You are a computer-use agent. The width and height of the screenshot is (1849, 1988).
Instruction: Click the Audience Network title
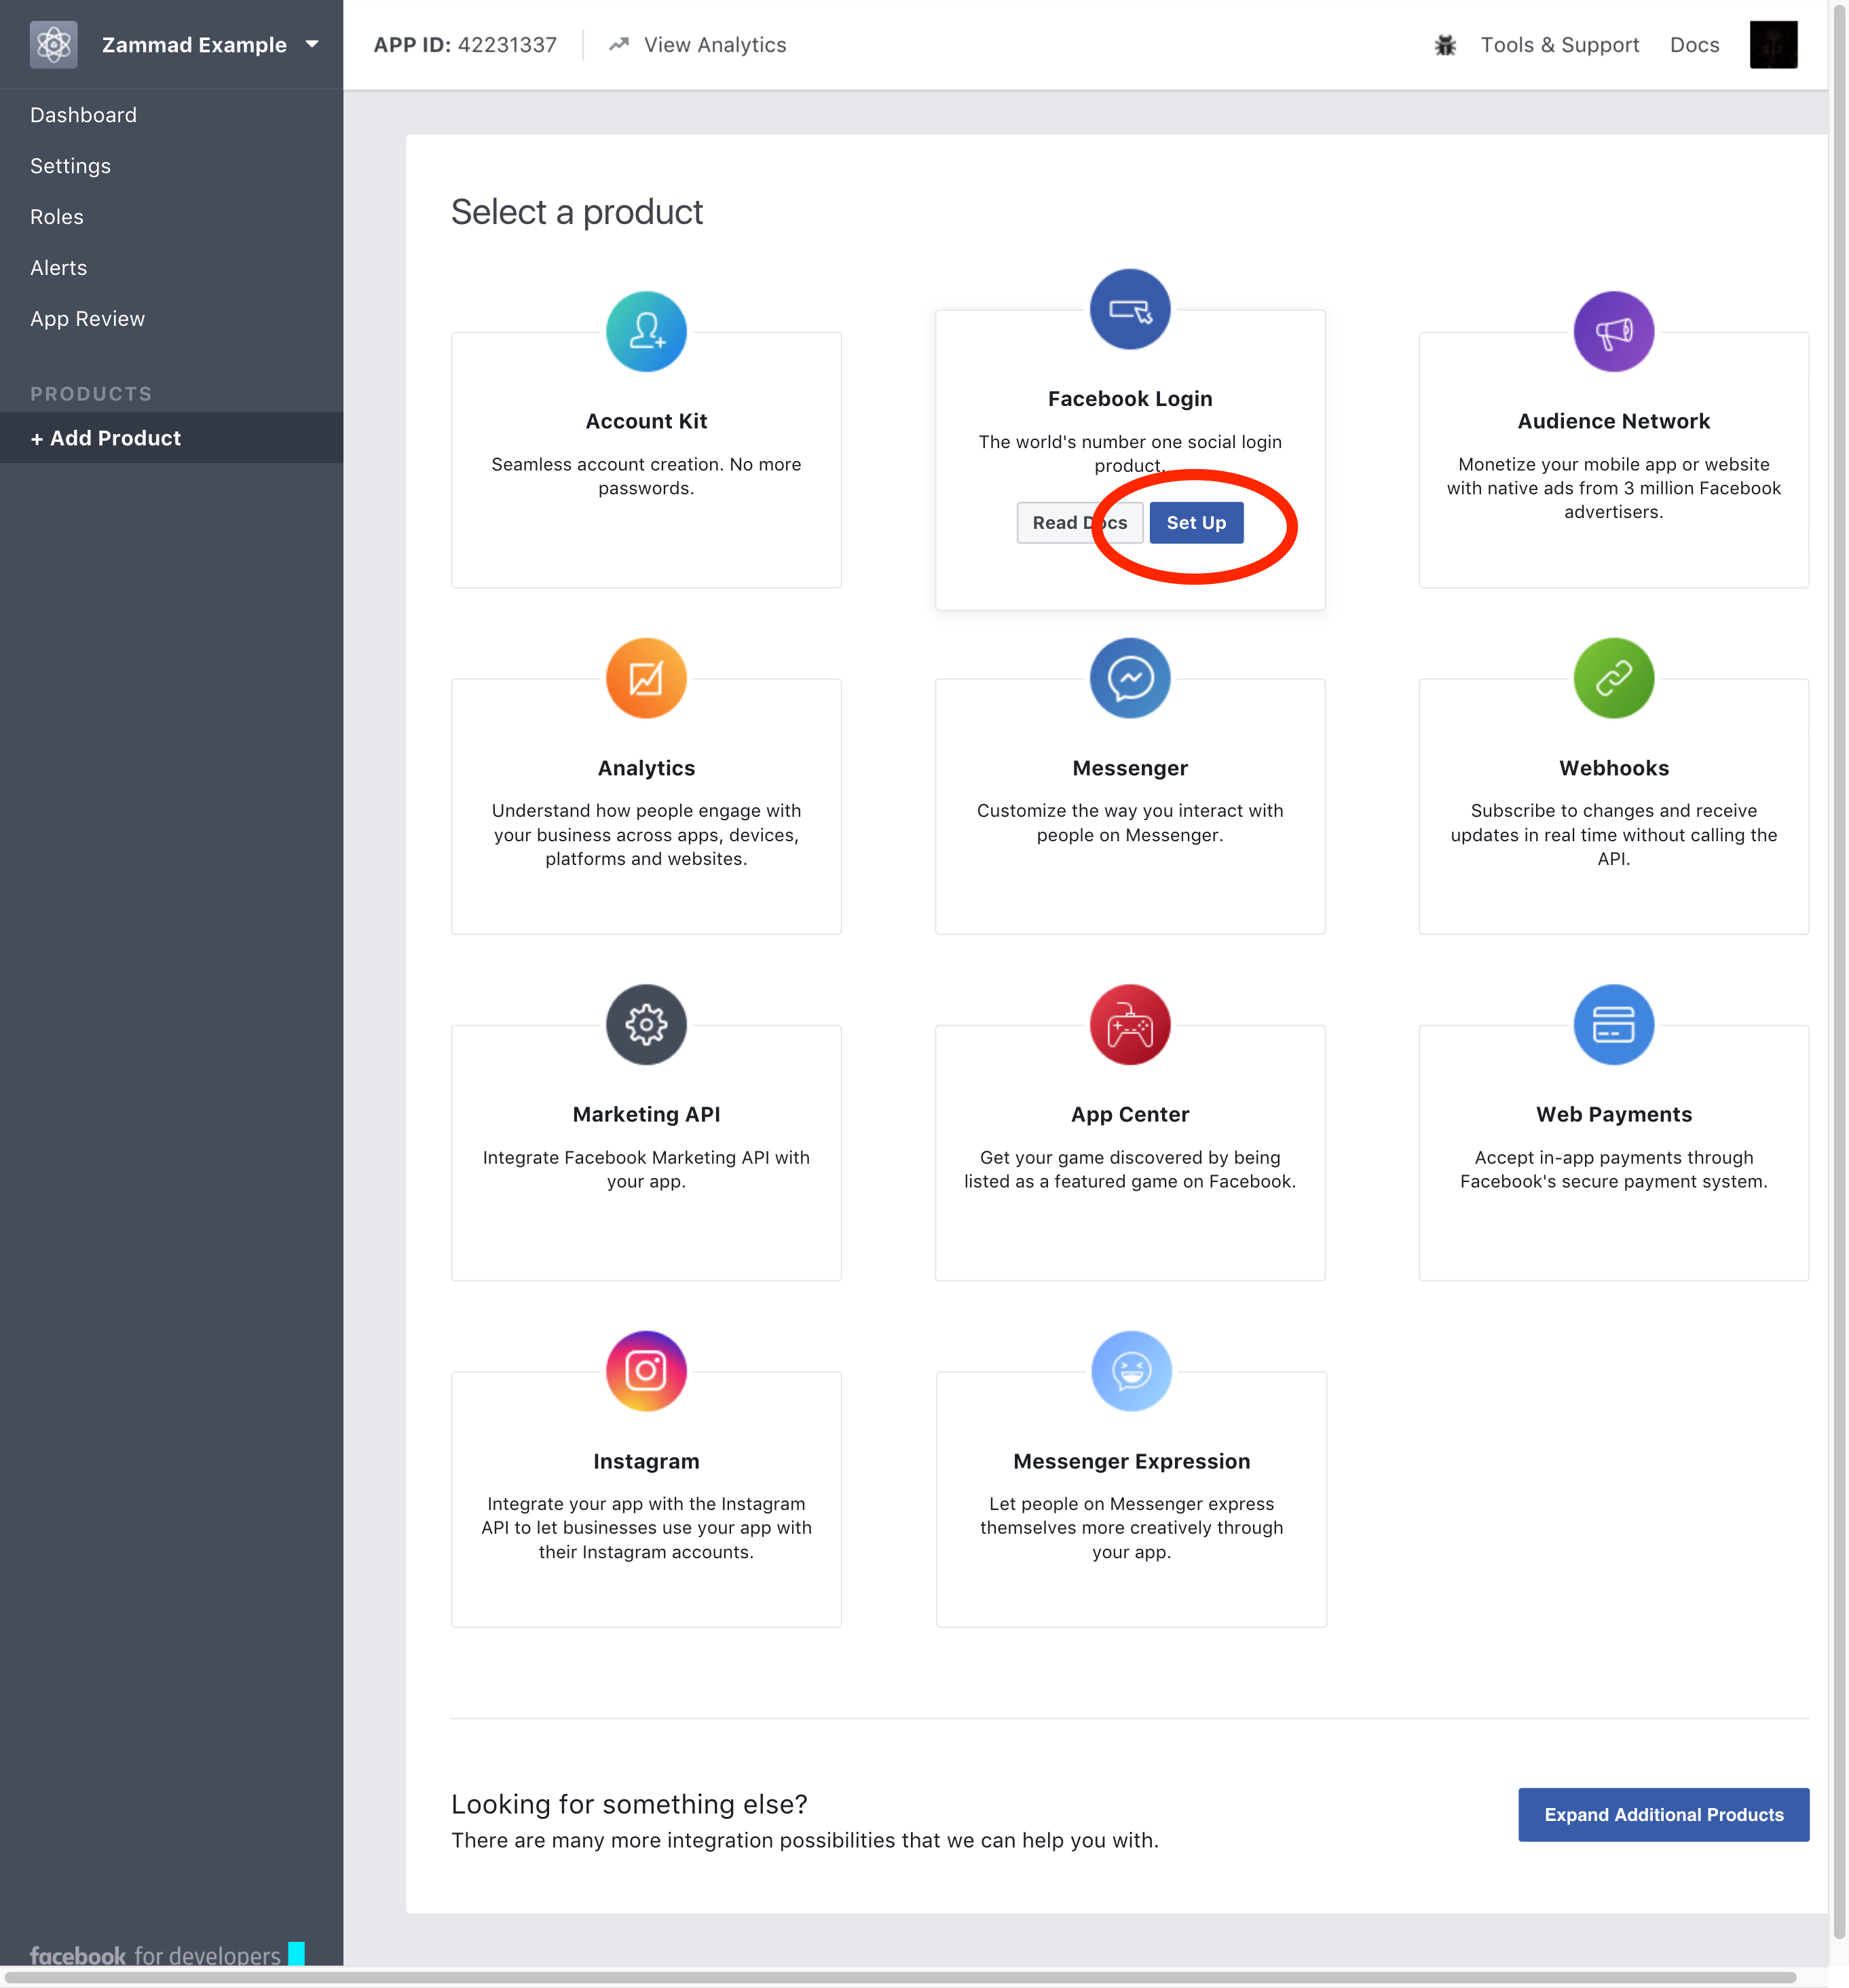click(x=1614, y=421)
